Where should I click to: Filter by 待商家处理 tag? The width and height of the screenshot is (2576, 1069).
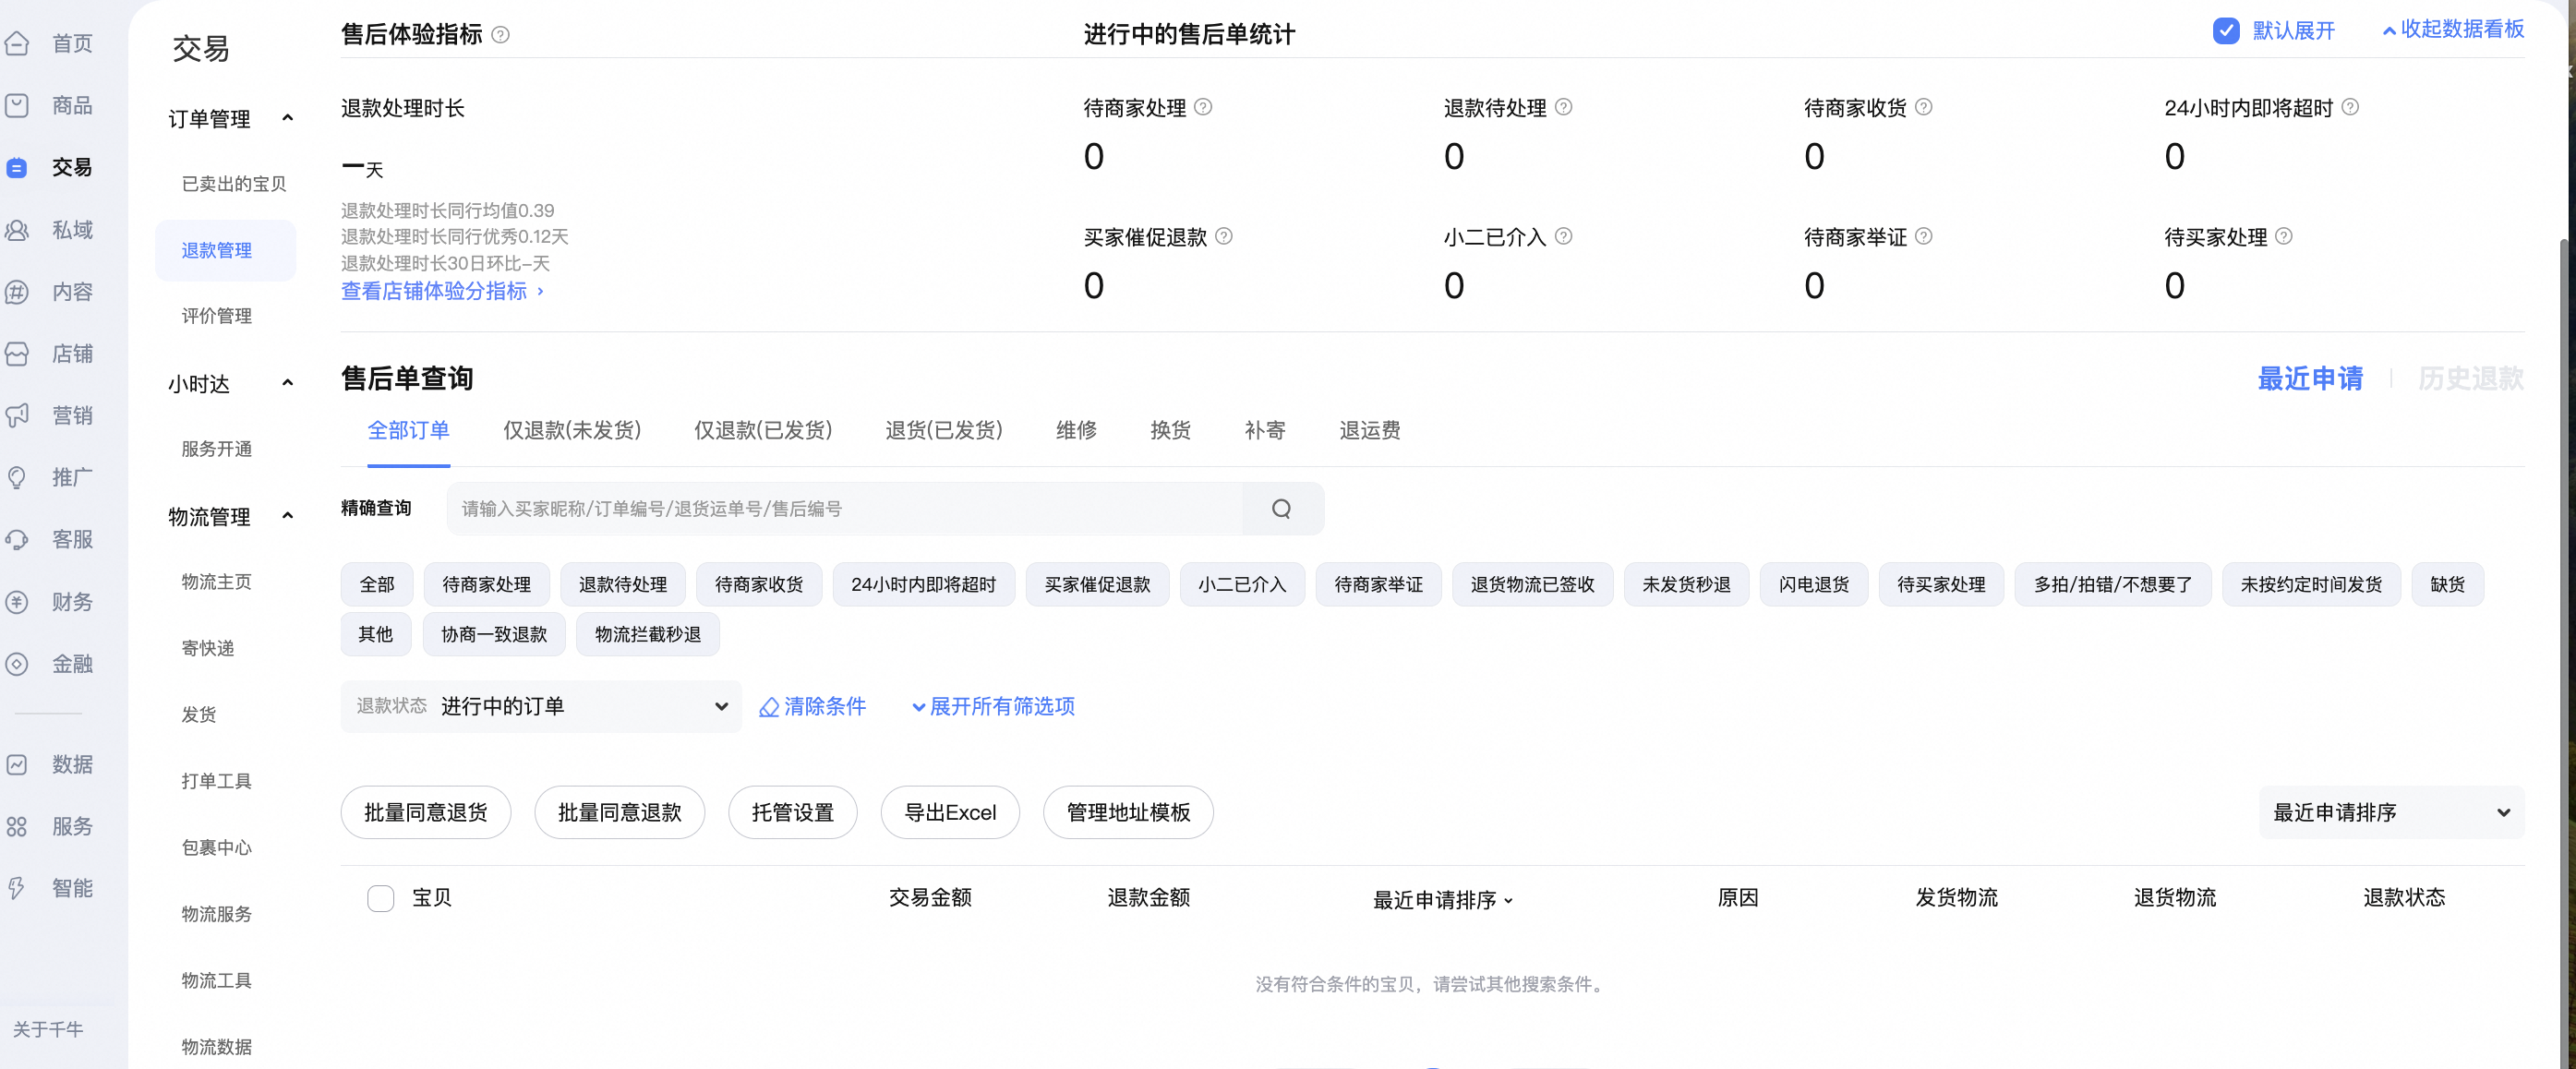point(487,584)
